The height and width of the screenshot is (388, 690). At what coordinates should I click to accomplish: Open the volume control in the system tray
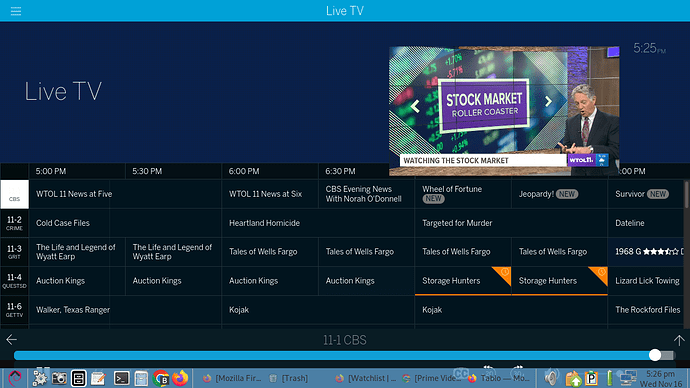click(x=551, y=377)
